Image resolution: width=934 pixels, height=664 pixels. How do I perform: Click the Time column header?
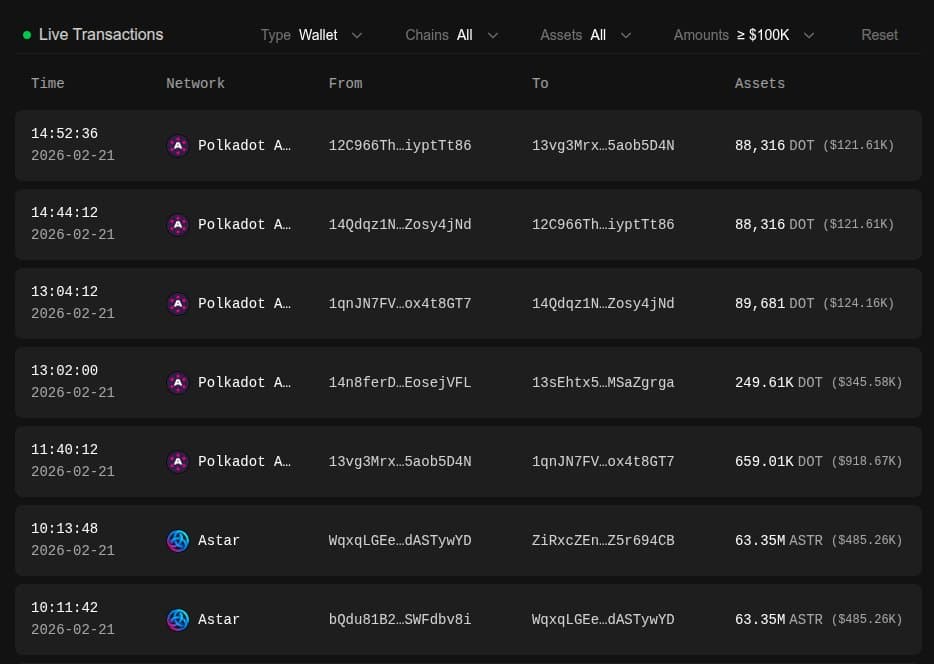point(47,83)
